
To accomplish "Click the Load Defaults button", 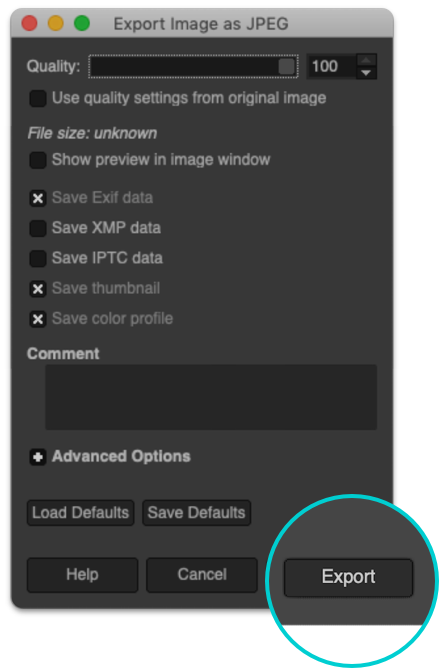I will [81, 513].
